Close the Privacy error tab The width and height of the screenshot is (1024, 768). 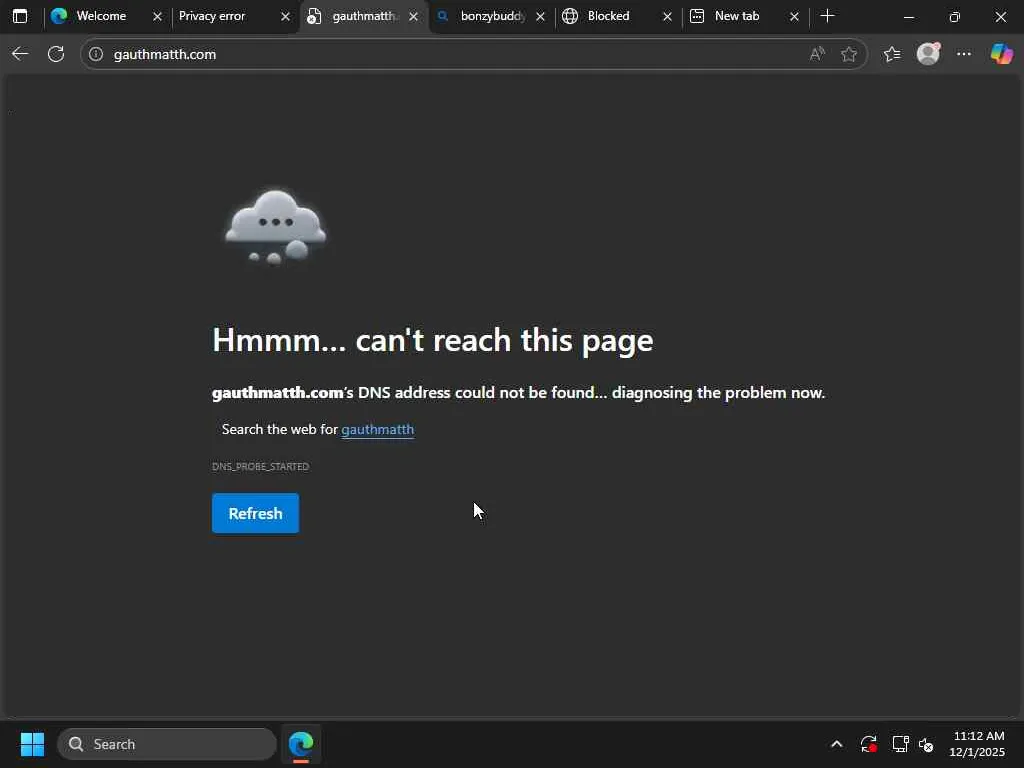tap(285, 16)
